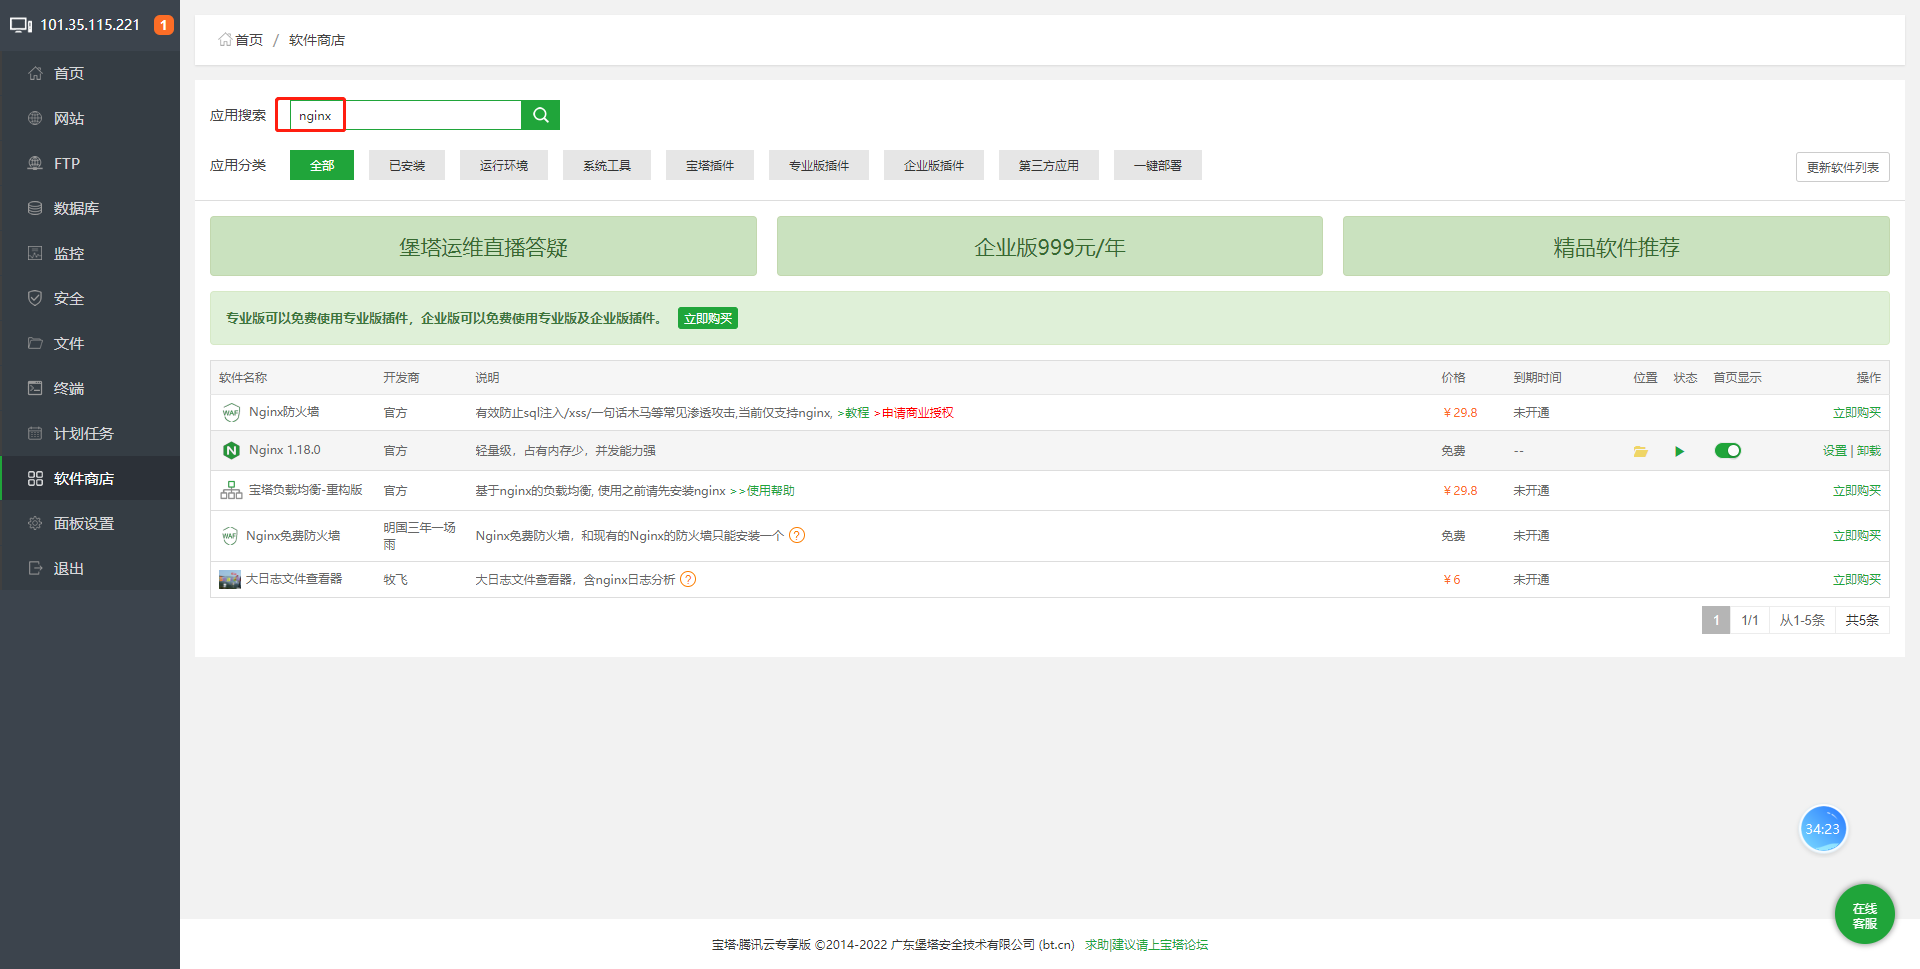Toggle Nginx 1.18.0 homepage display switch
Screen dimensions: 1920x969
click(1727, 451)
